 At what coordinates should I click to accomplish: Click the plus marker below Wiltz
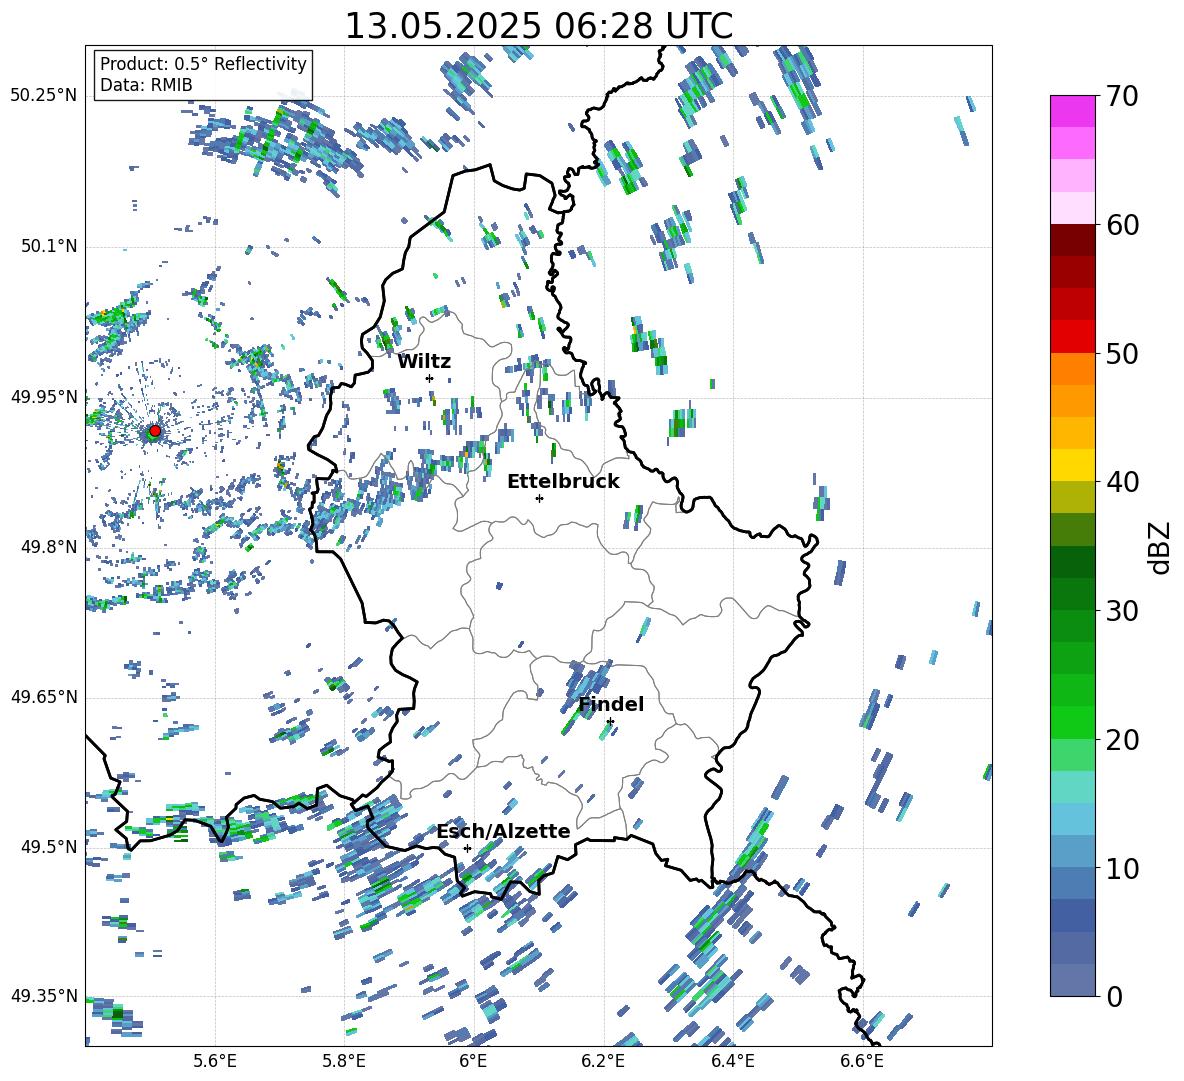tap(430, 378)
